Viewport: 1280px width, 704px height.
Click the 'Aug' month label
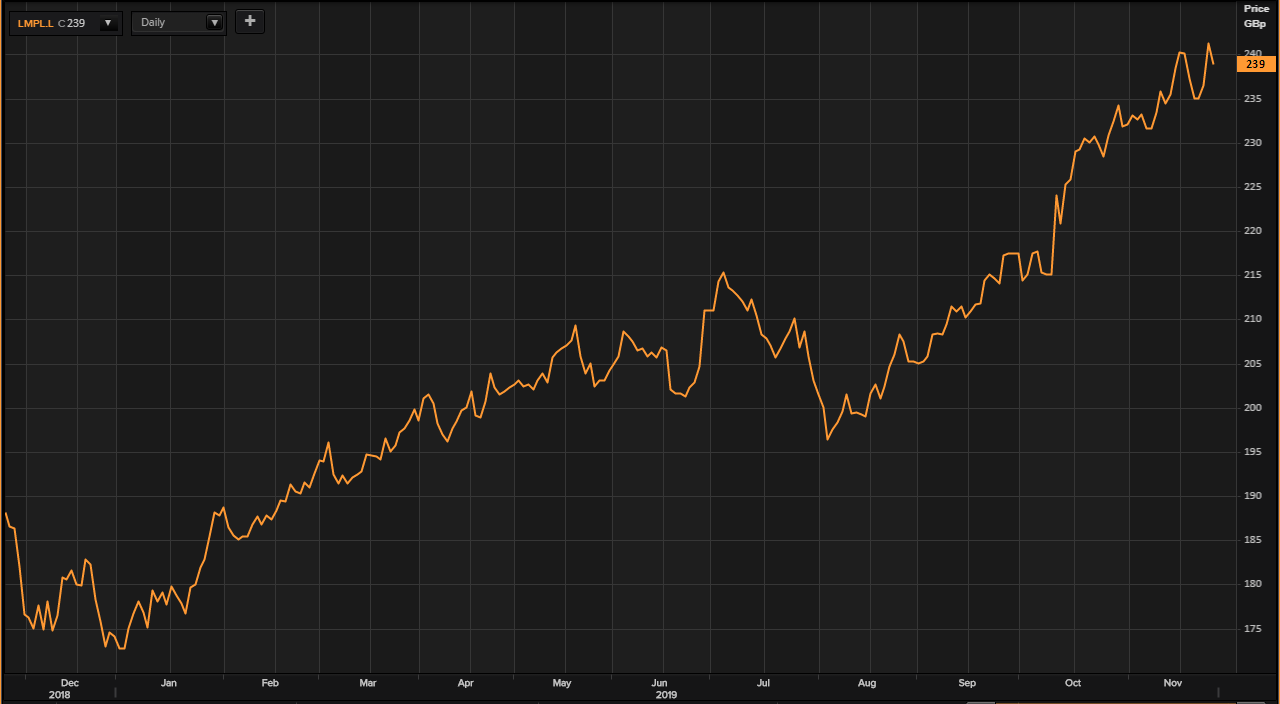(867, 683)
